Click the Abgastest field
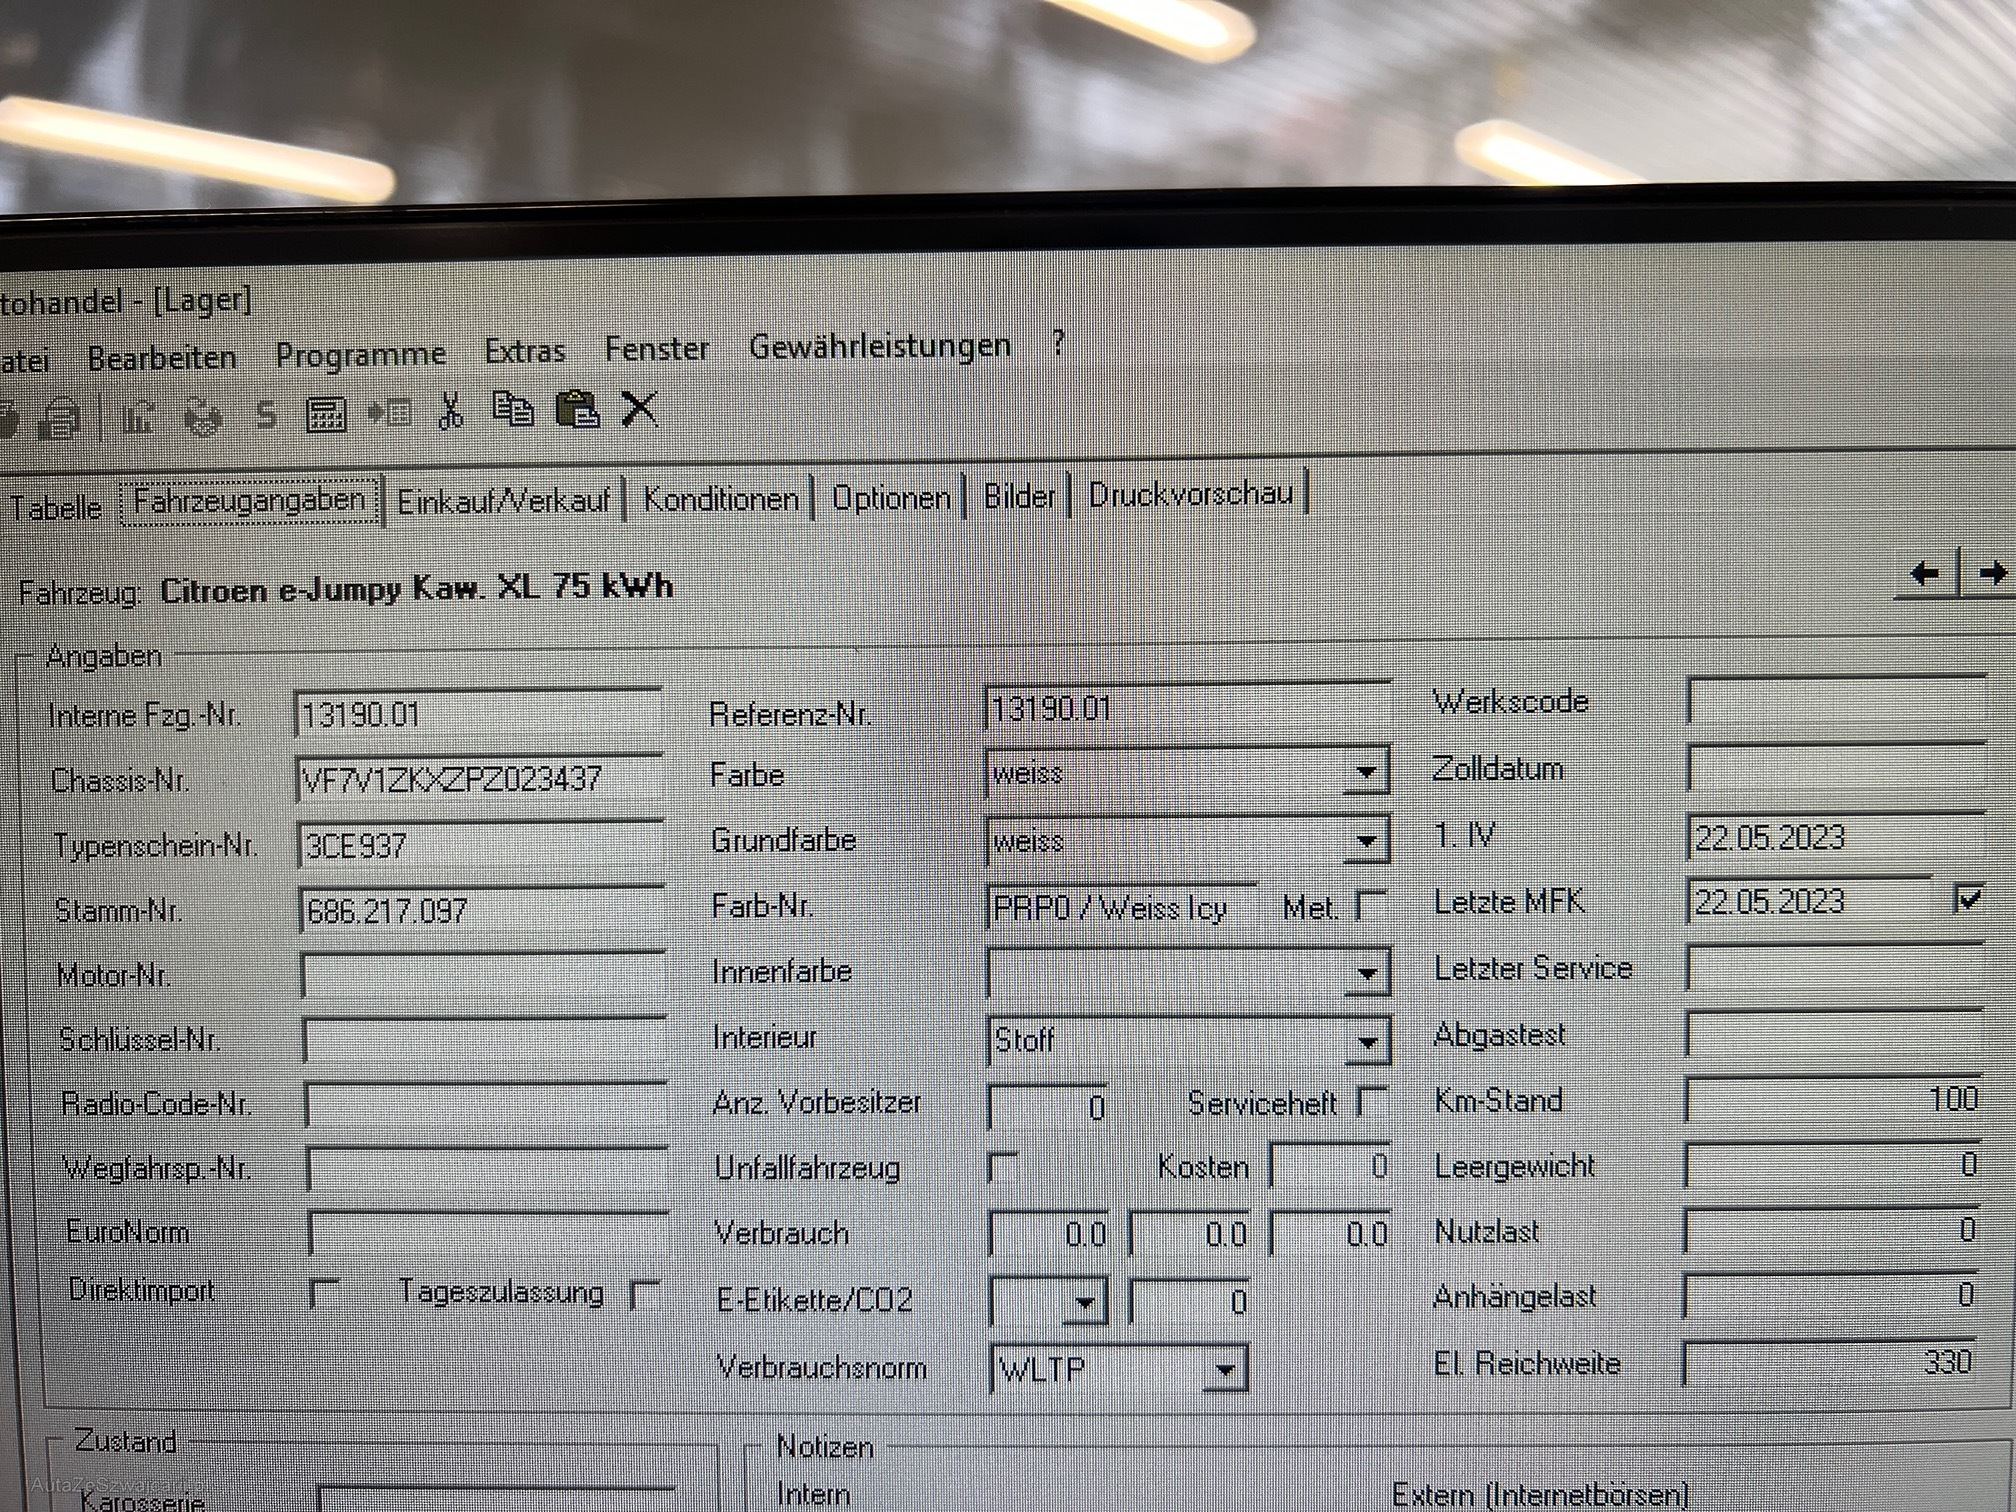The image size is (2016, 1512). (1836, 1033)
